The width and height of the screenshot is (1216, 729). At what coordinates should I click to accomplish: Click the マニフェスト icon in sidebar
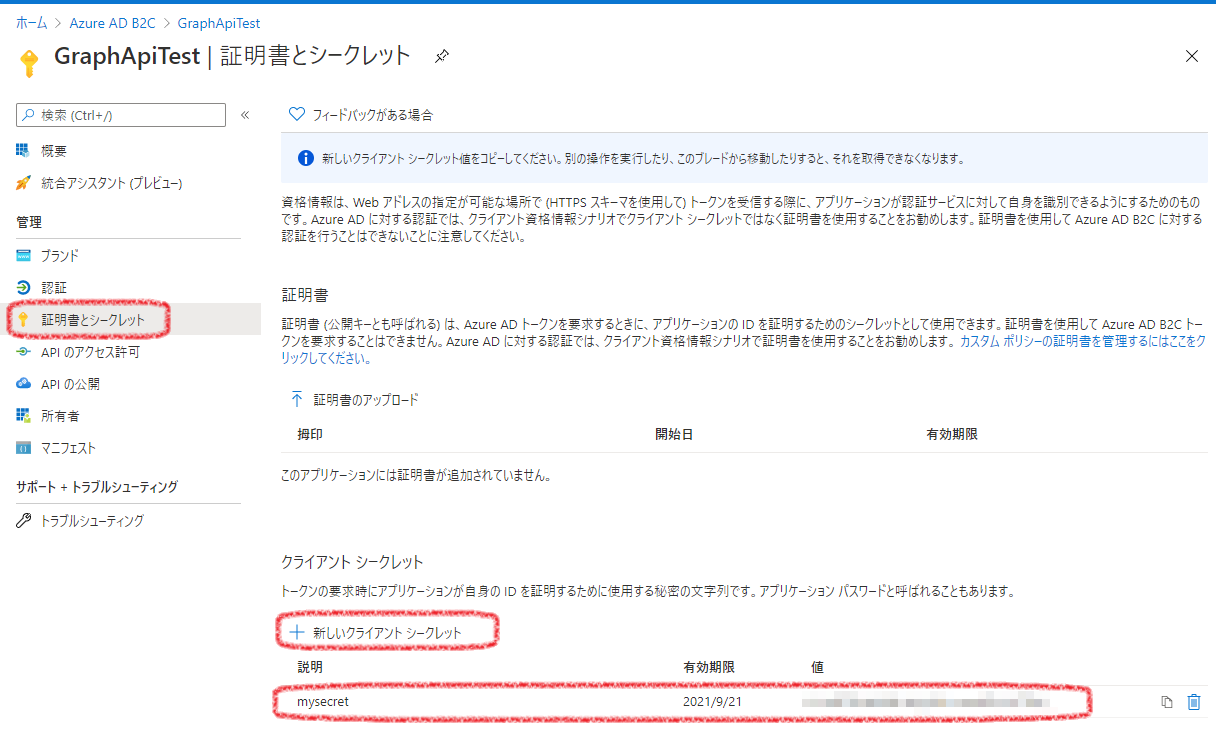point(24,448)
